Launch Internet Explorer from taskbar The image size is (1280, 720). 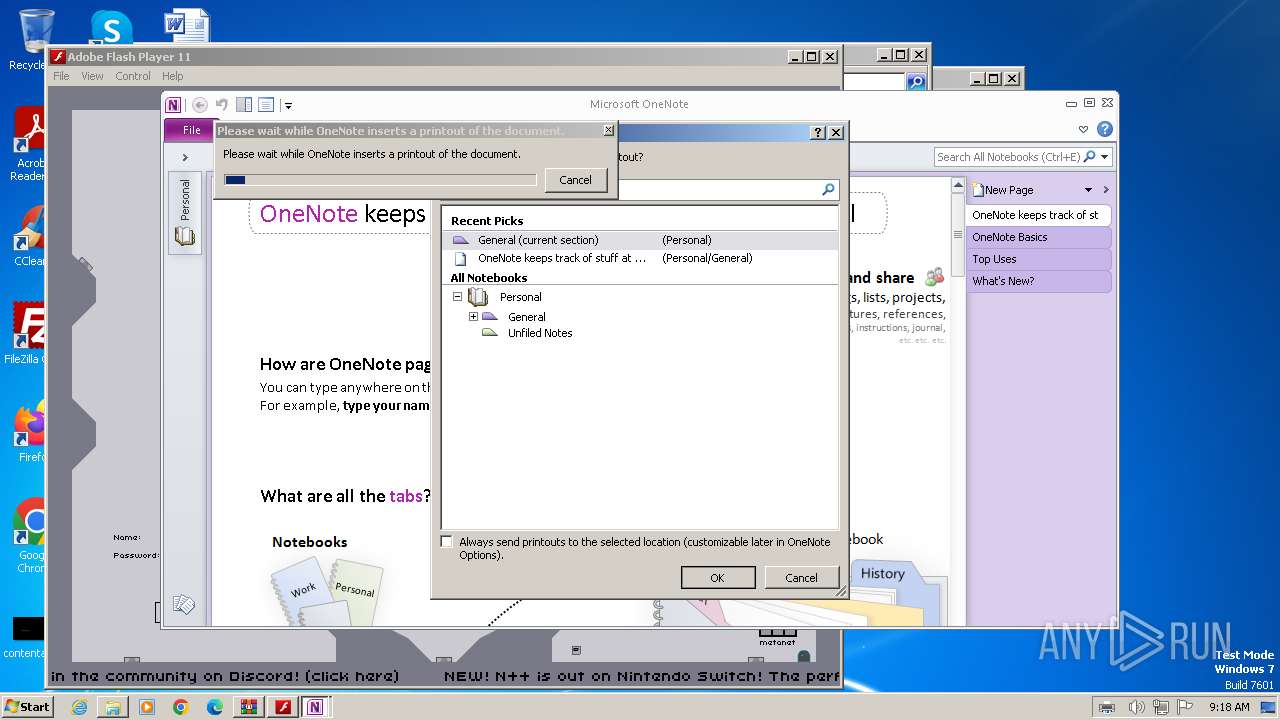(x=80, y=707)
